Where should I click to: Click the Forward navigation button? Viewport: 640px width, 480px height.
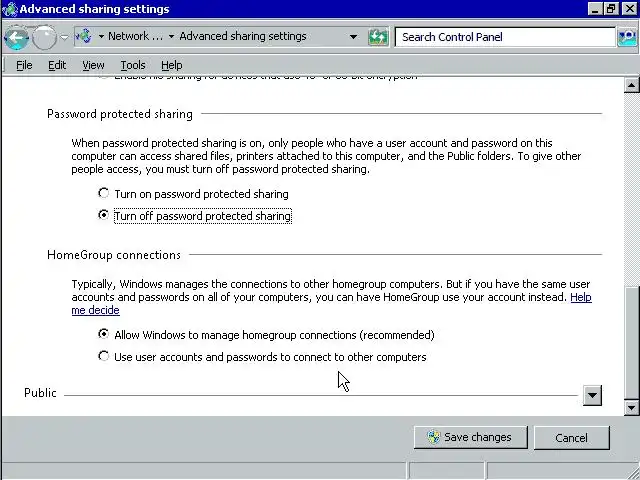click(44, 38)
